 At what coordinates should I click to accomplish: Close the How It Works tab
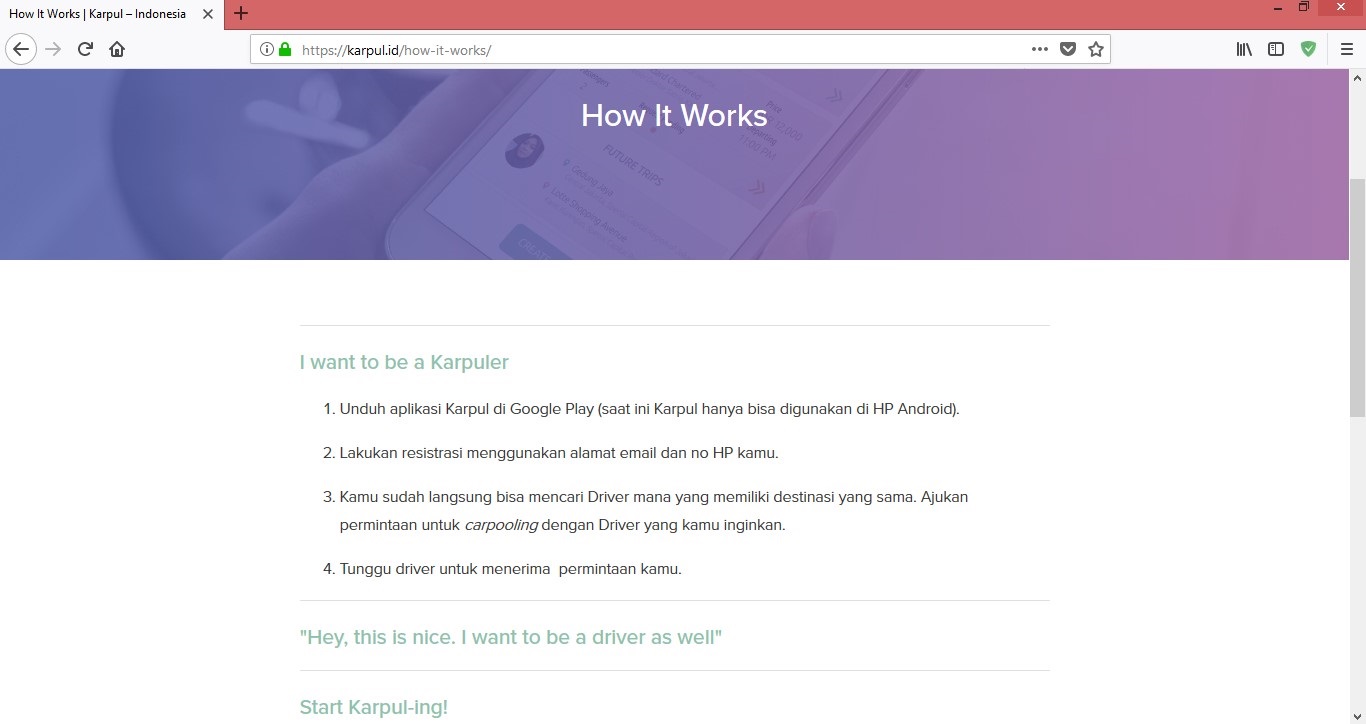208,14
